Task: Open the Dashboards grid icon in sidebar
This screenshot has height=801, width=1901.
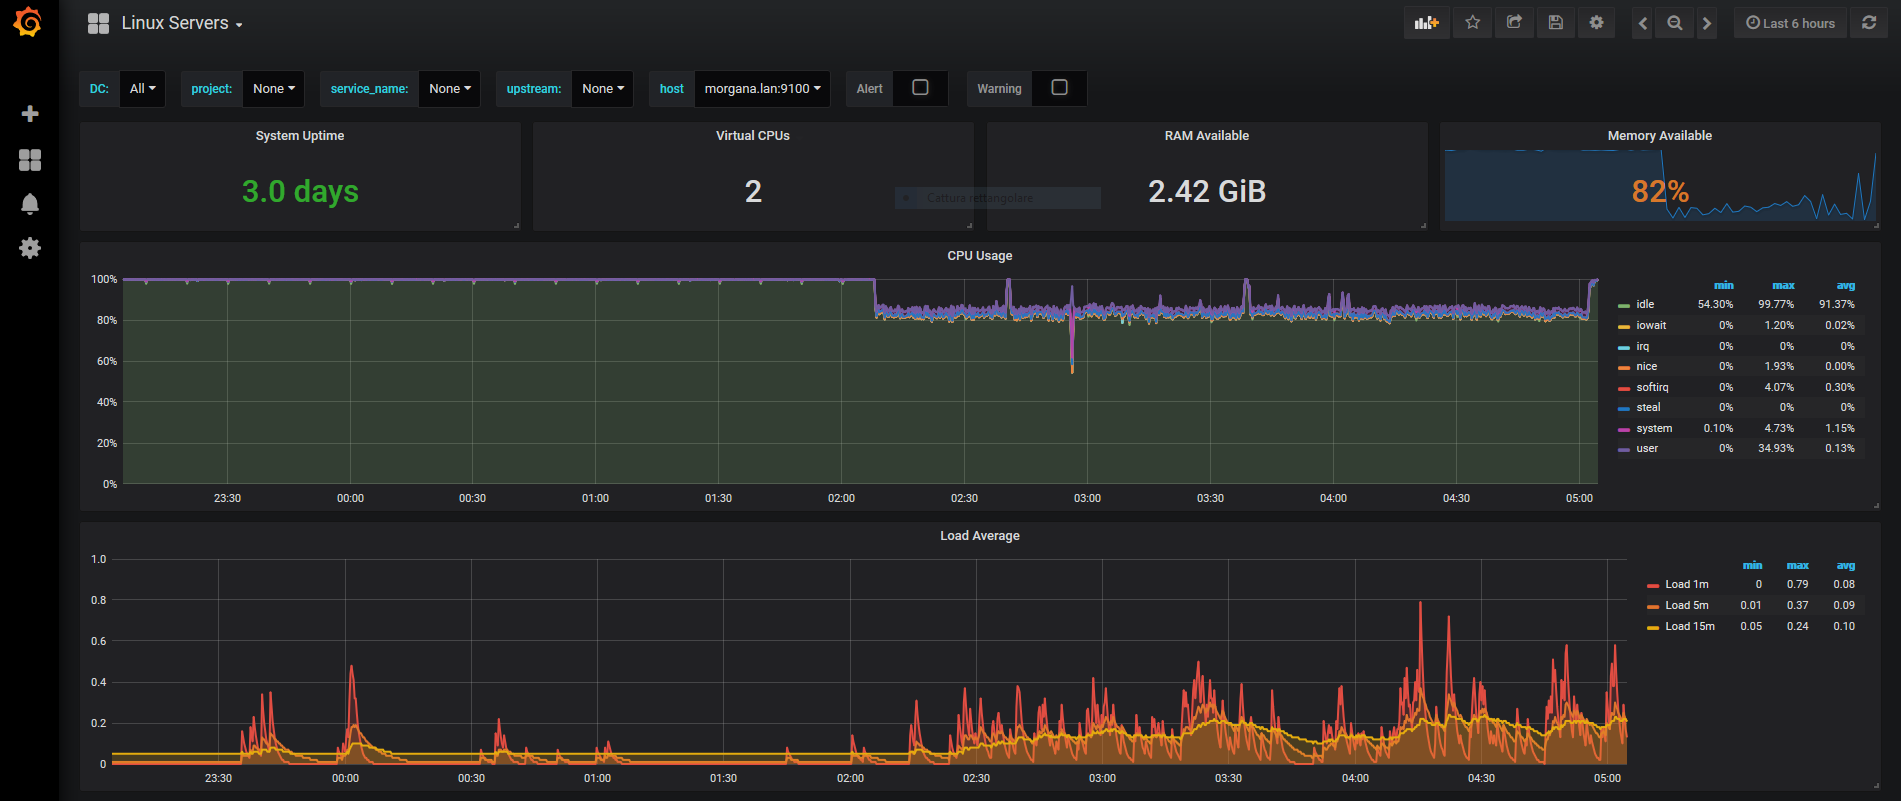Action: (x=30, y=160)
